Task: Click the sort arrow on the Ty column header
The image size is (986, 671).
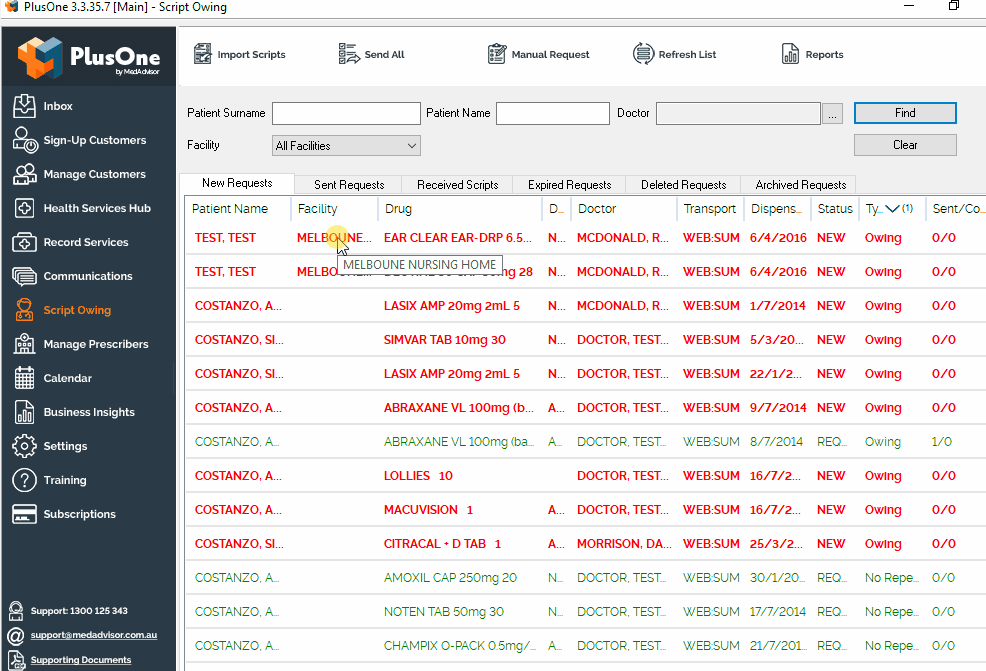Action: (x=892, y=209)
